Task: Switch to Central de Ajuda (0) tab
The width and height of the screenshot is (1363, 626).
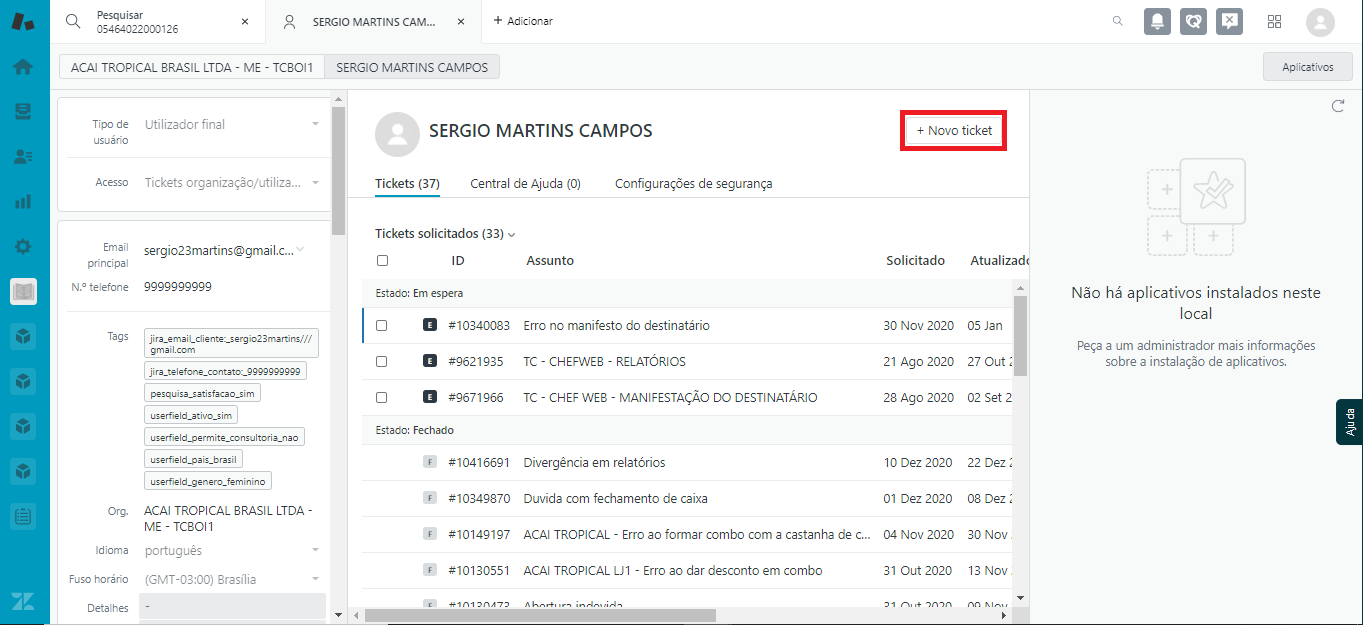Action: (525, 184)
